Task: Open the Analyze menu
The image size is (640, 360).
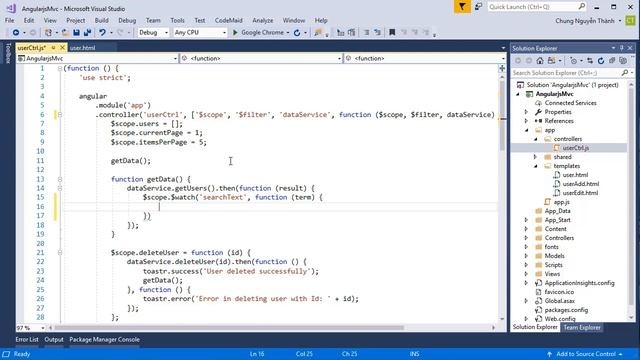Action: [x=262, y=20]
